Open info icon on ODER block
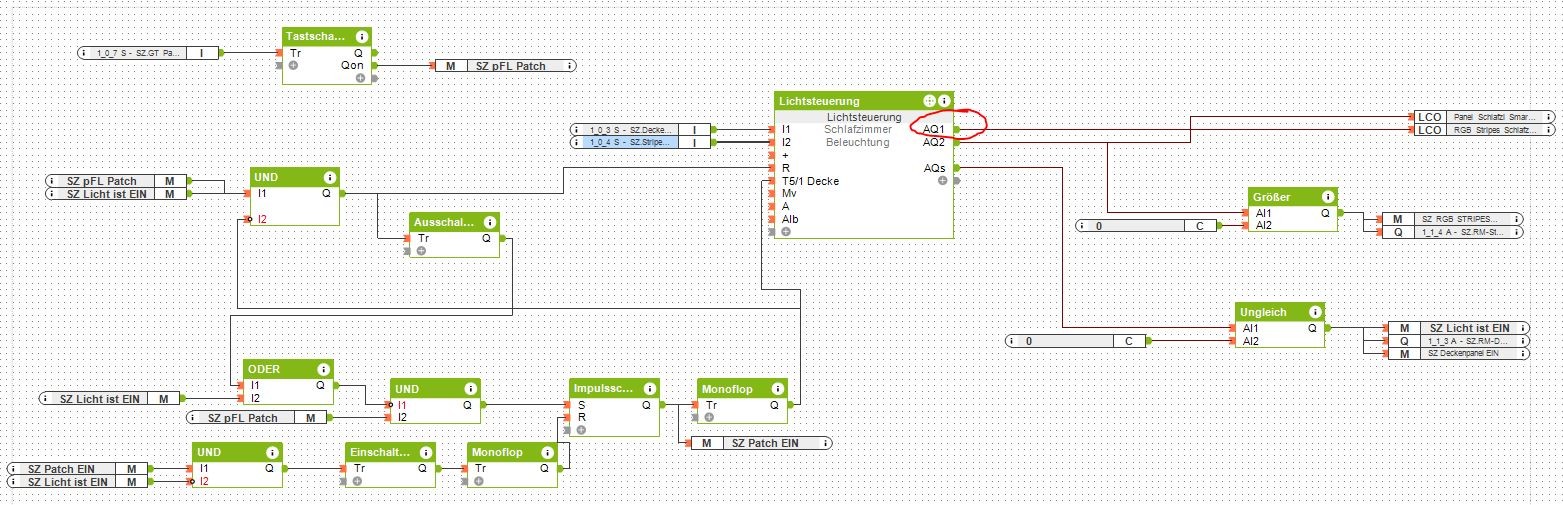Viewport: 1563px width, 505px height. tap(324, 369)
